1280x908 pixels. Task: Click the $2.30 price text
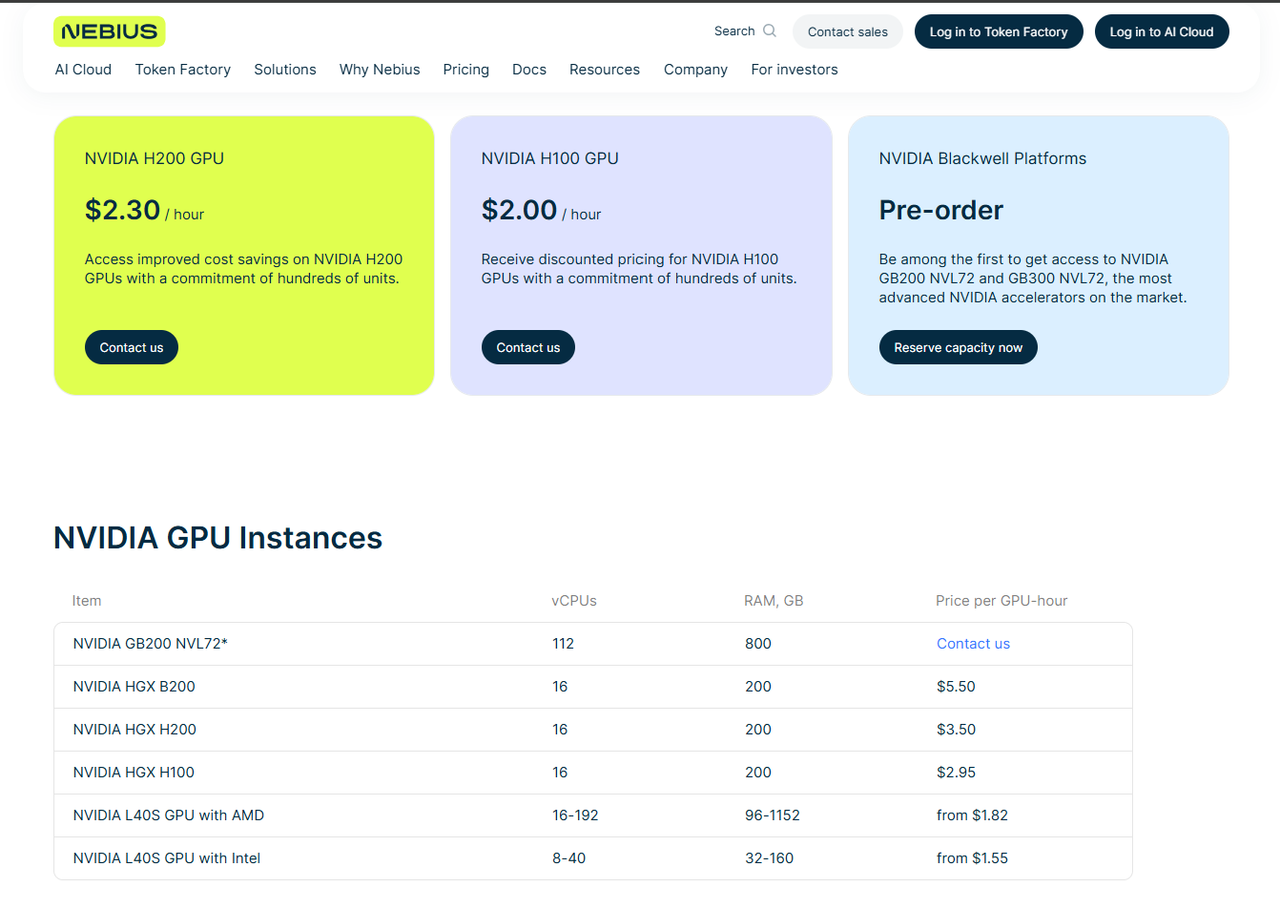click(x=123, y=210)
